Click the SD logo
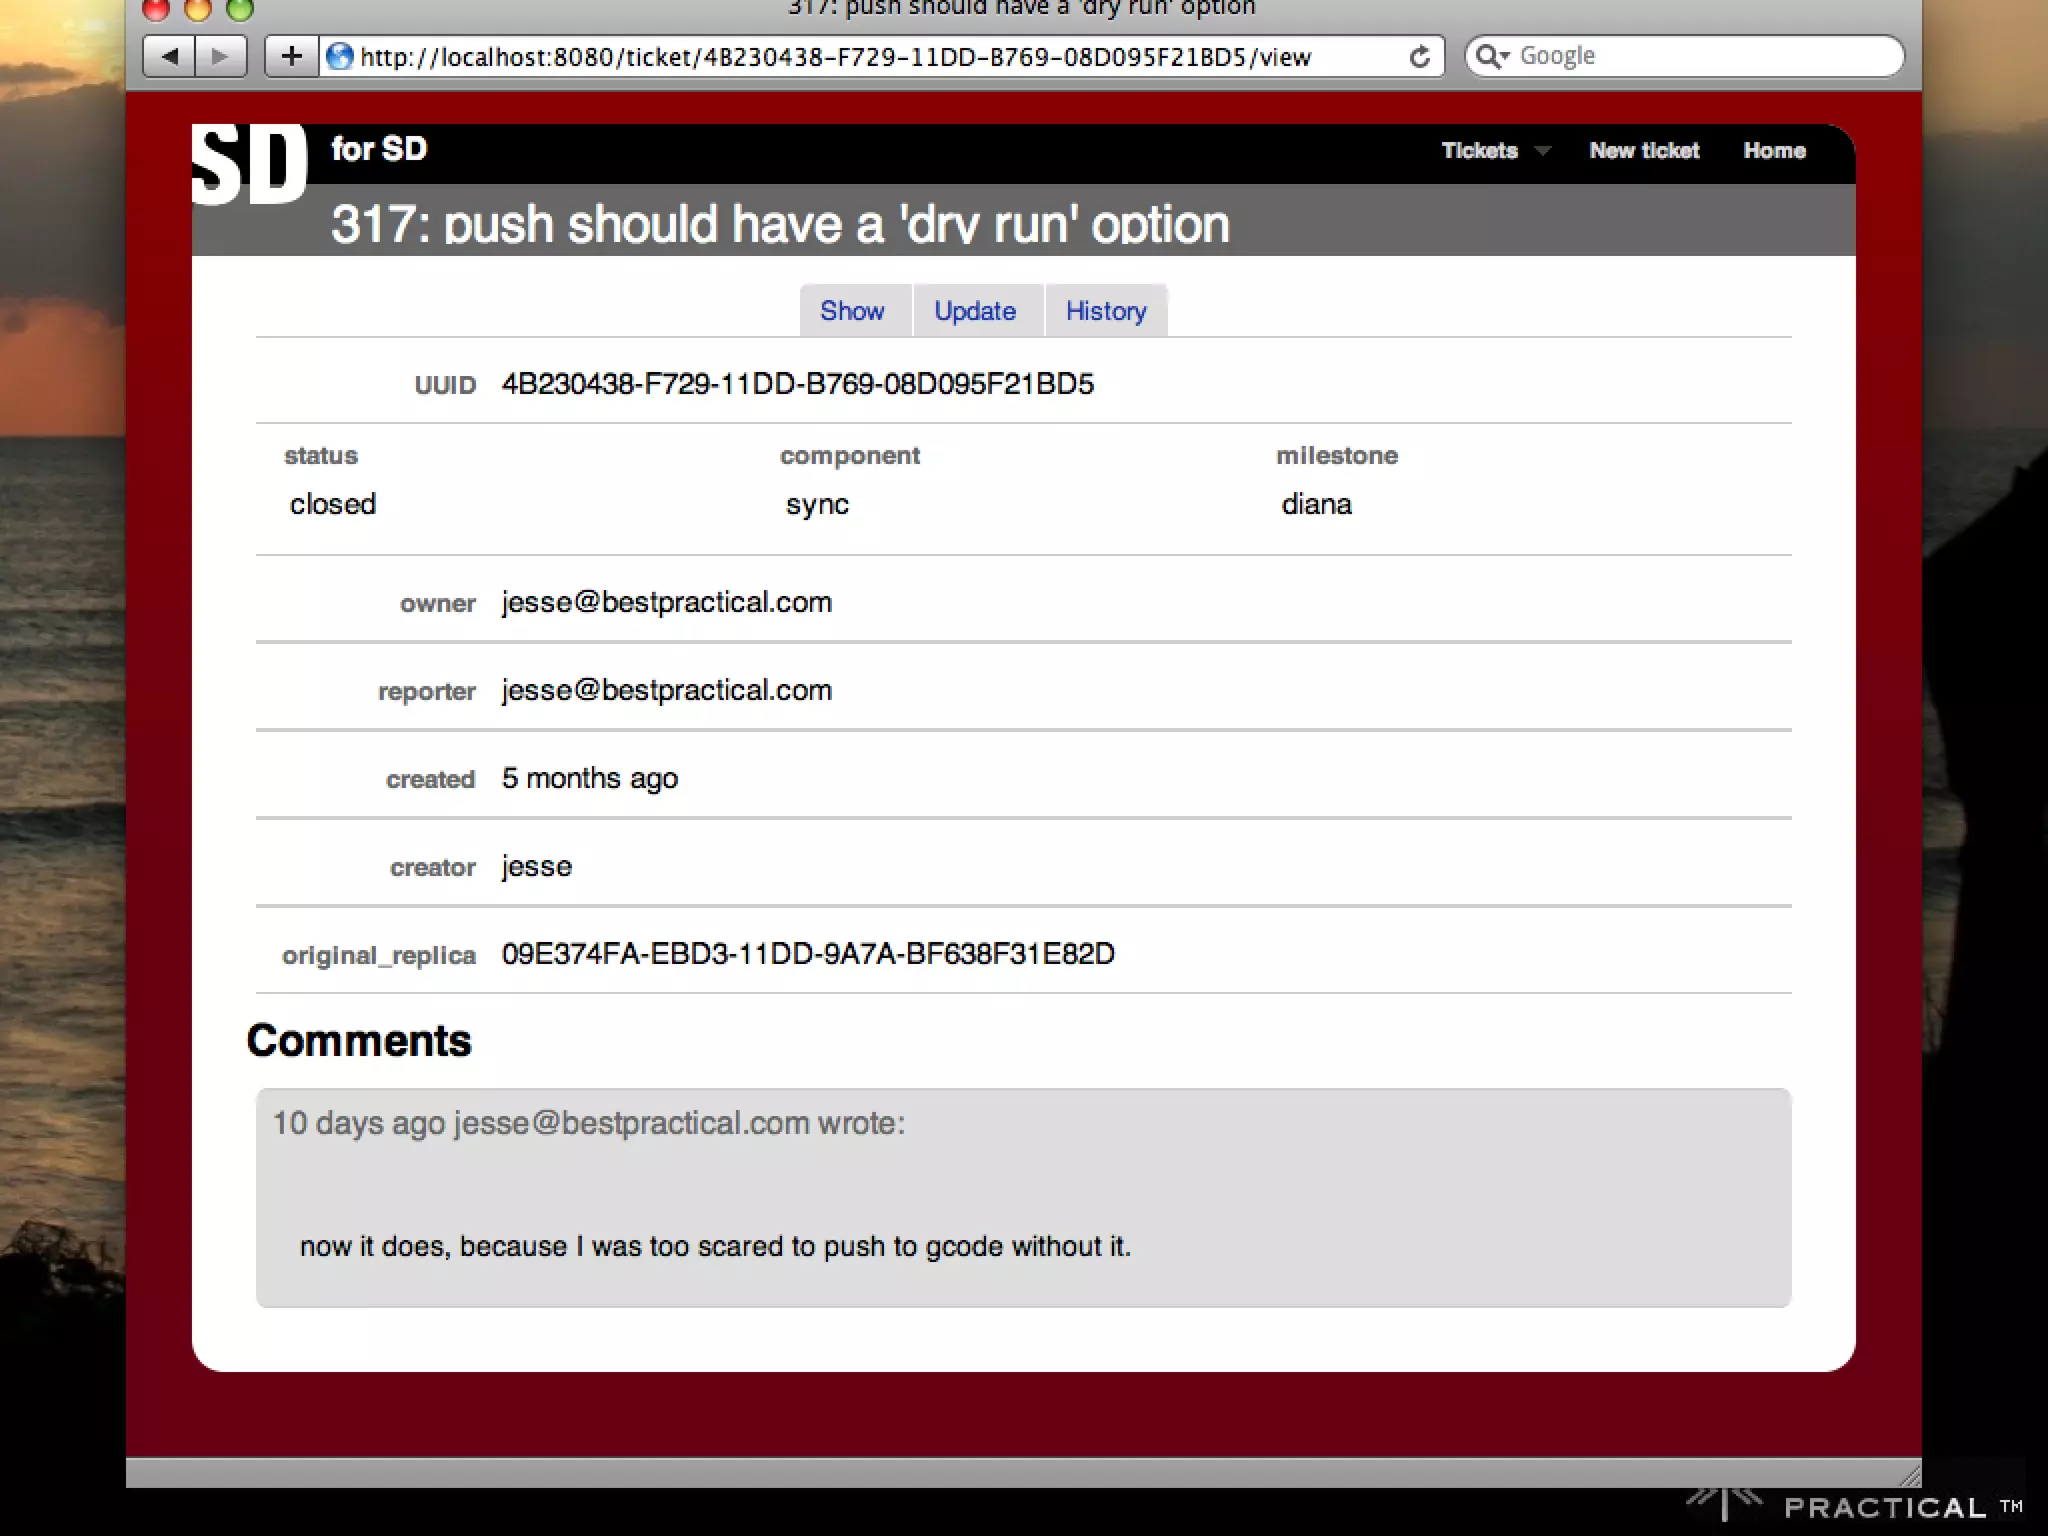 (249, 165)
